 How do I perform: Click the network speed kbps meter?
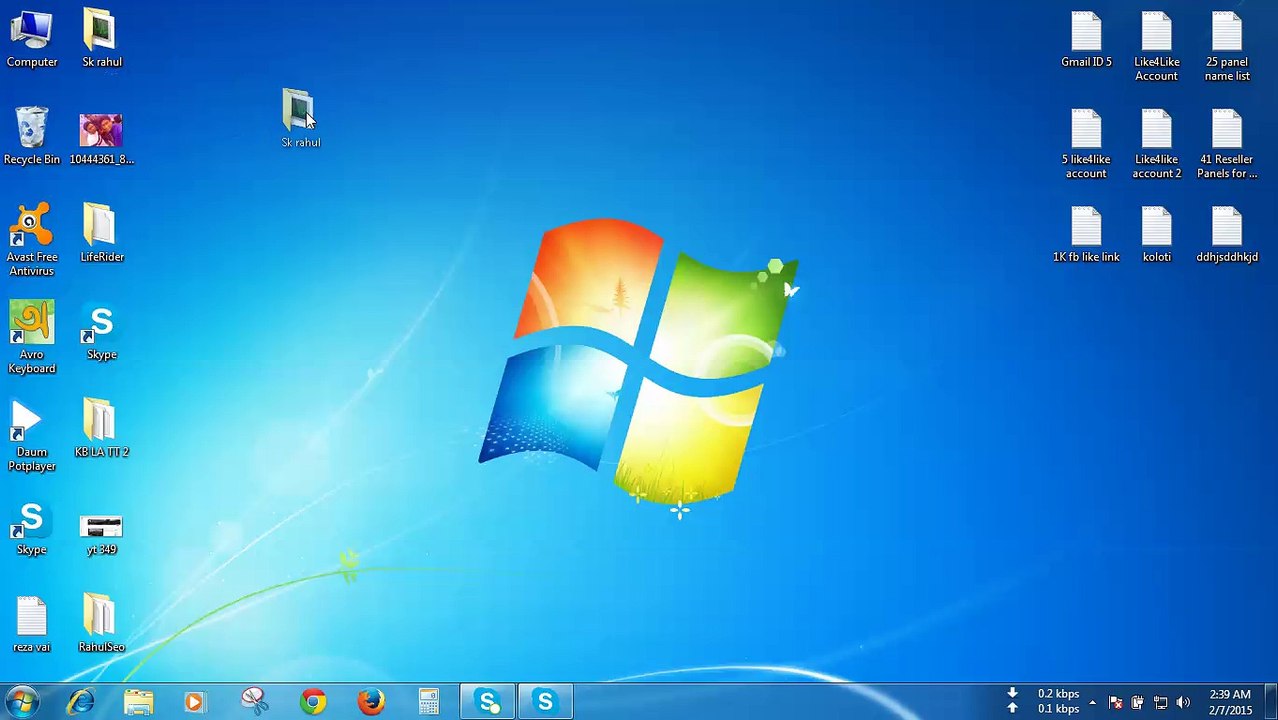click(x=1045, y=701)
